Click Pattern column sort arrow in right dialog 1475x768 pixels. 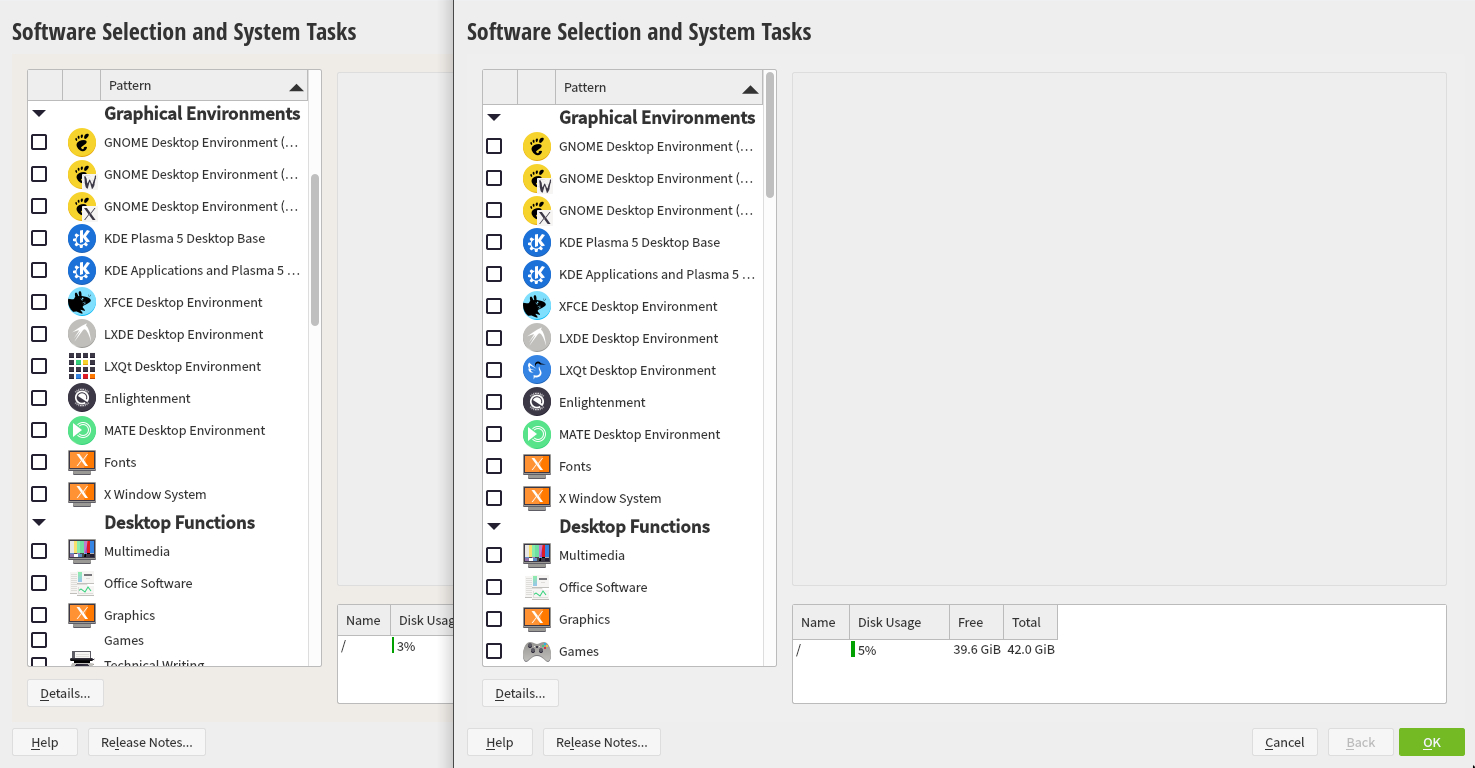click(x=750, y=88)
